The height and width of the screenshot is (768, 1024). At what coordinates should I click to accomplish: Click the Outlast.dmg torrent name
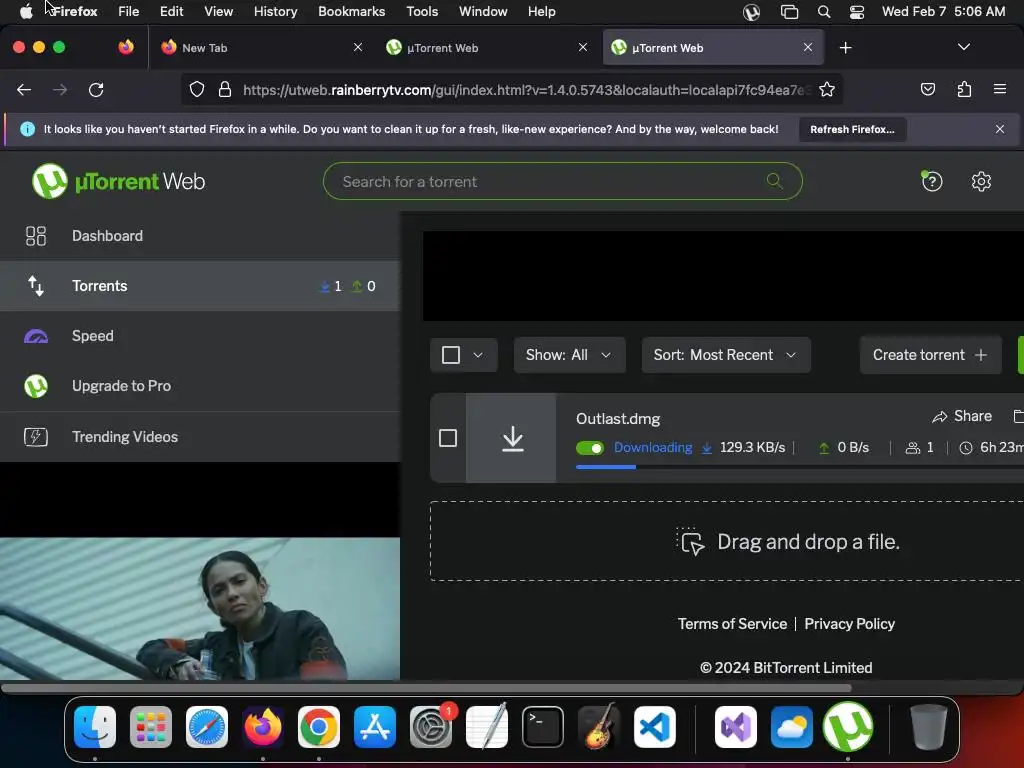coord(618,419)
